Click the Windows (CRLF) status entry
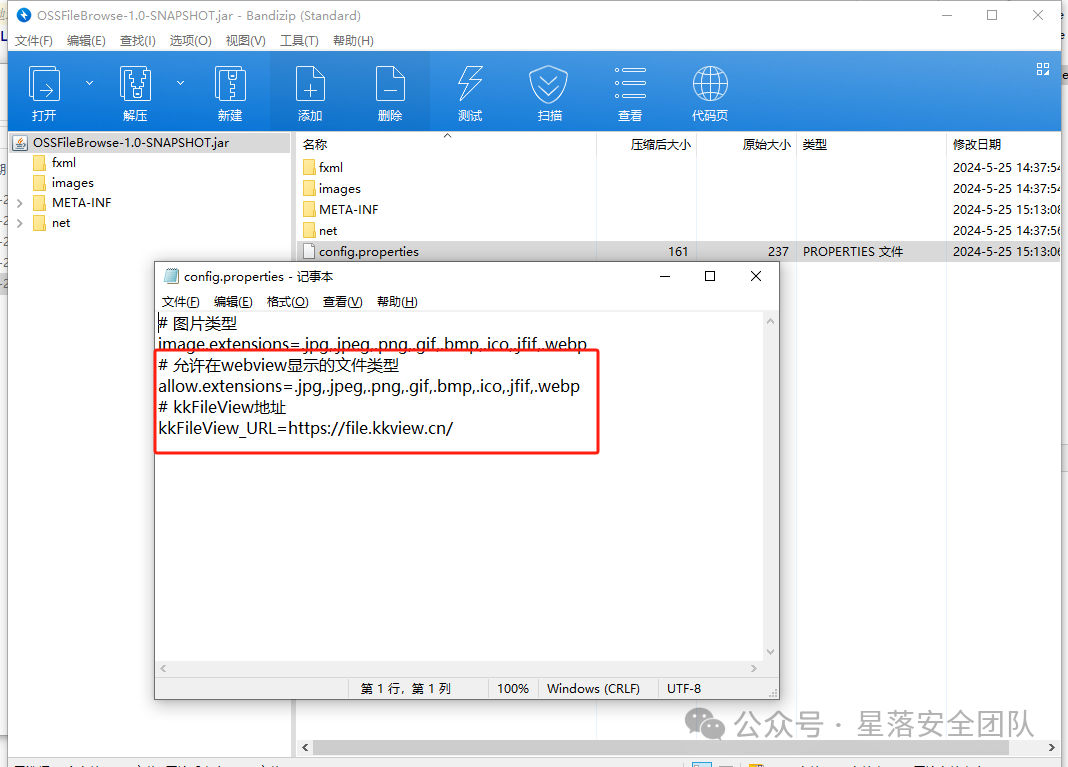This screenshot has width=1068, height=767. [x=593, y=689]
